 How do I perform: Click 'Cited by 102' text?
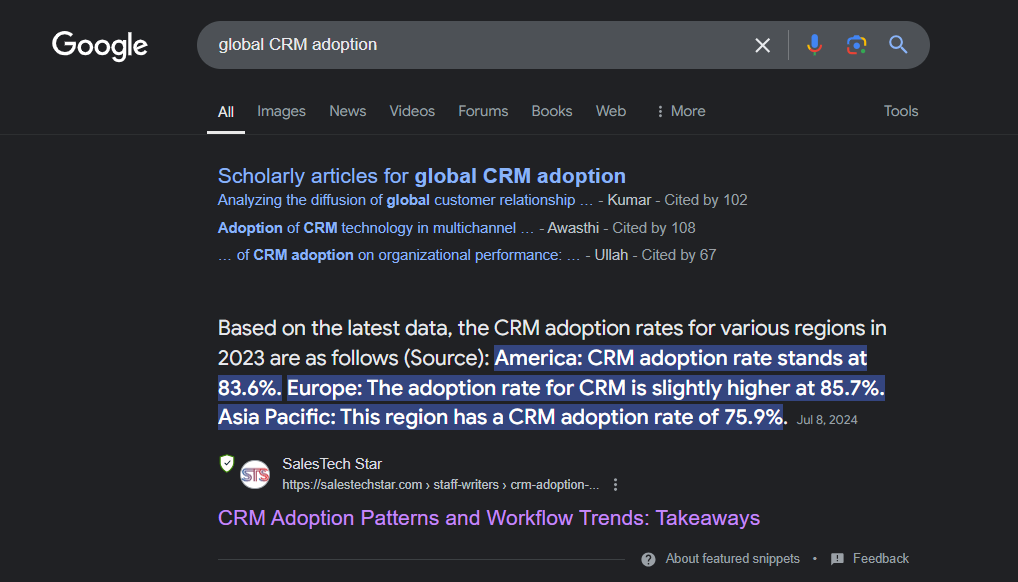click(x=706, y=200)
